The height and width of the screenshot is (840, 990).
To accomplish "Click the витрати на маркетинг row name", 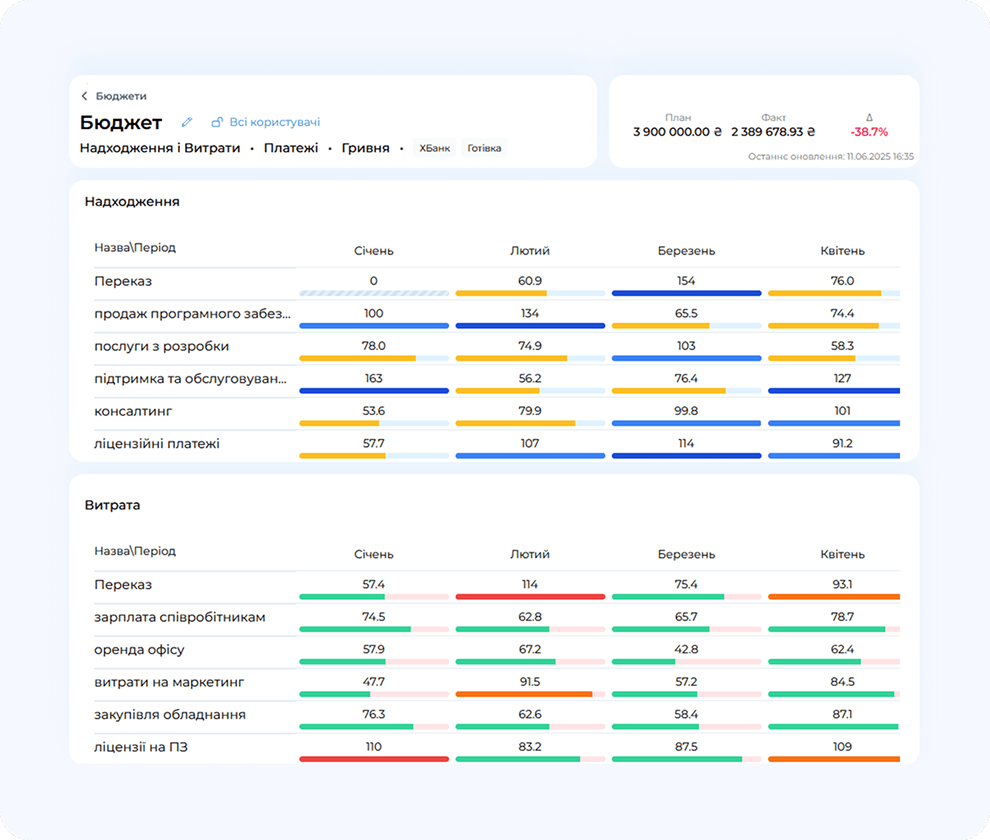I will tap(169, 682).
